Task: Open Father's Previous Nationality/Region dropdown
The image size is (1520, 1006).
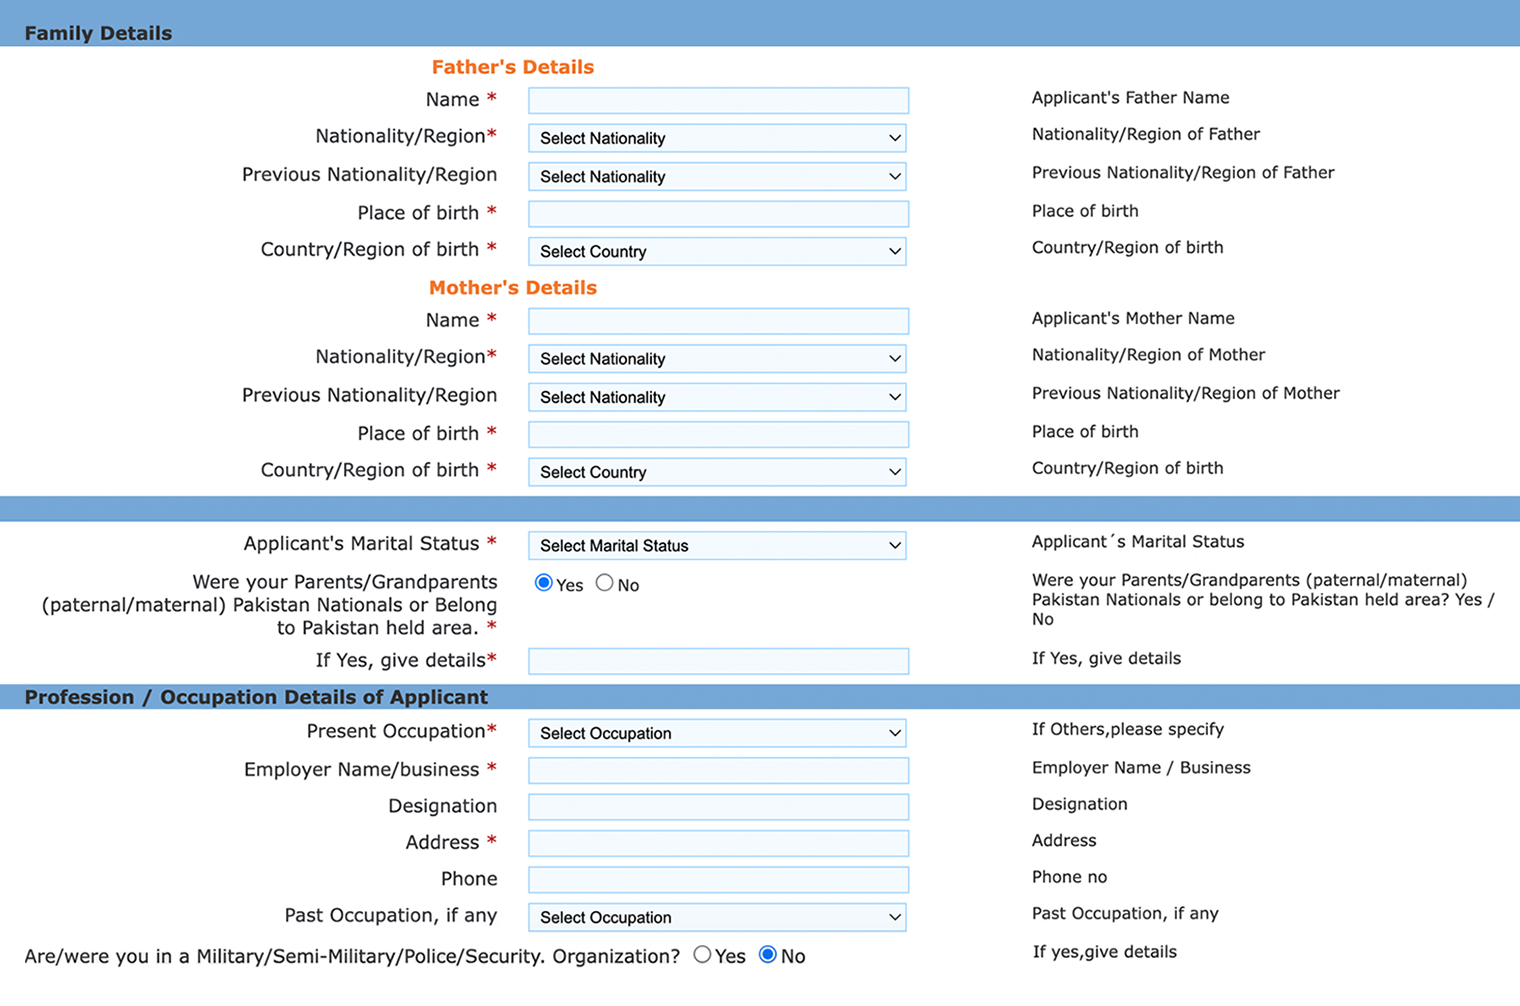Action: pos(717,177)
